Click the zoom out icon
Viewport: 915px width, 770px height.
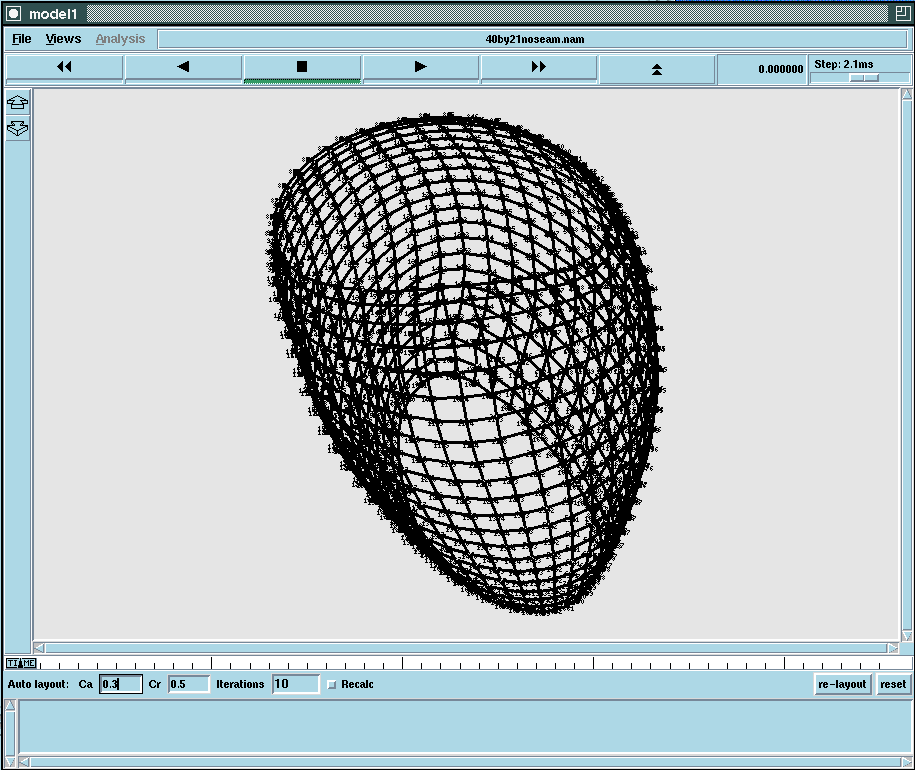click(18, 128)
